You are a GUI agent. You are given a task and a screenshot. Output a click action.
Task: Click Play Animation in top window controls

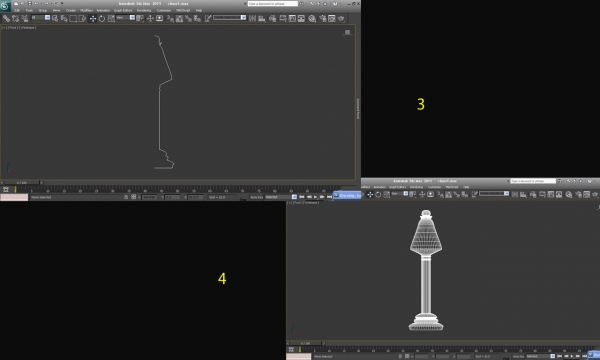[315, 197]
